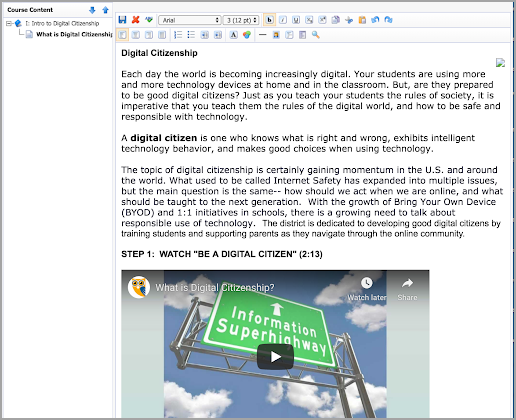Screen dimensions: 516x420
Task: Click the chapter icon beside Intro to Digital Citizenship
Action: [18, 23]
